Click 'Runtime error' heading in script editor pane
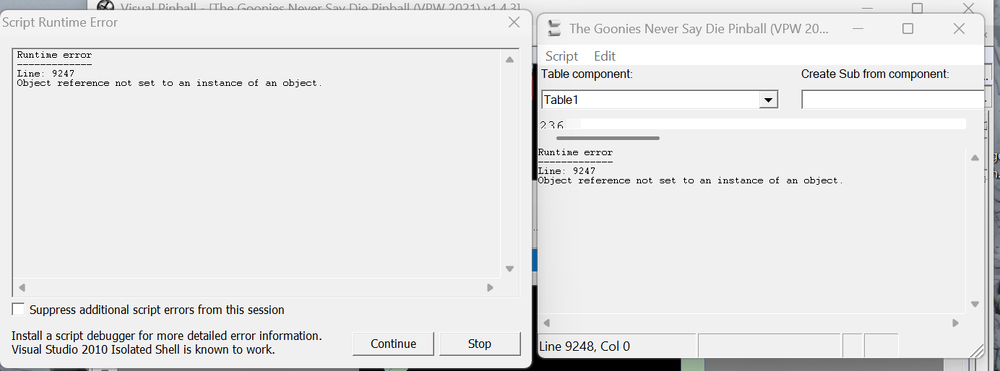1000x371 pixels. [x=575, y=152]
